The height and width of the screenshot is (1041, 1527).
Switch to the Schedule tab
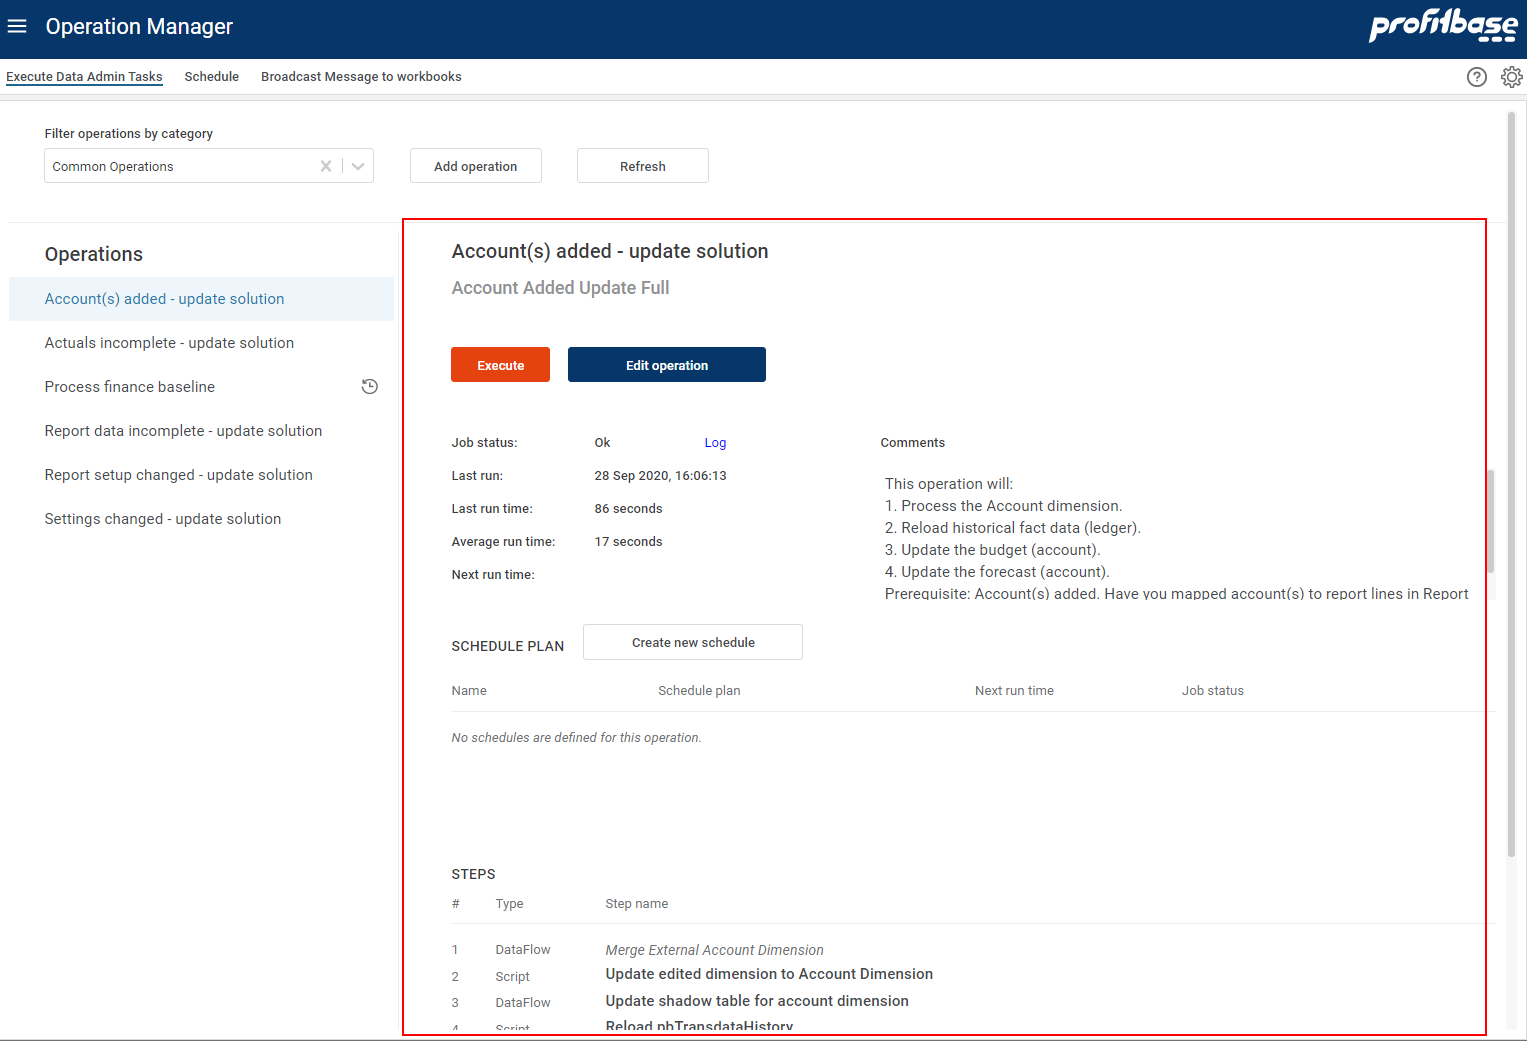(x=211, y=77)
